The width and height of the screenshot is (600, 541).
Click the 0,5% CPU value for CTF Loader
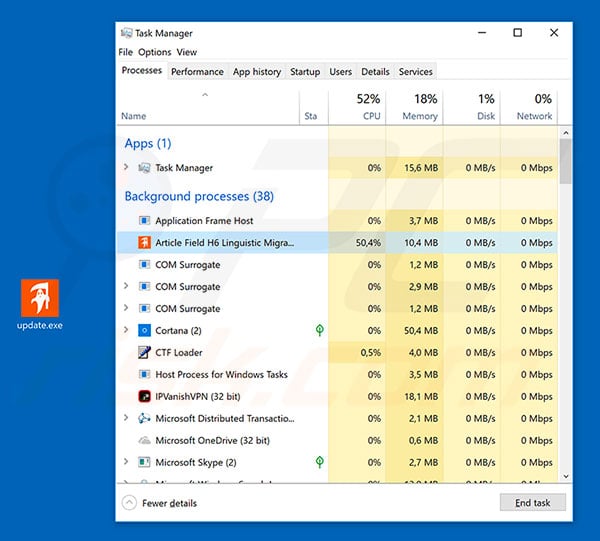pyautogui.click(x=370, y=352)
